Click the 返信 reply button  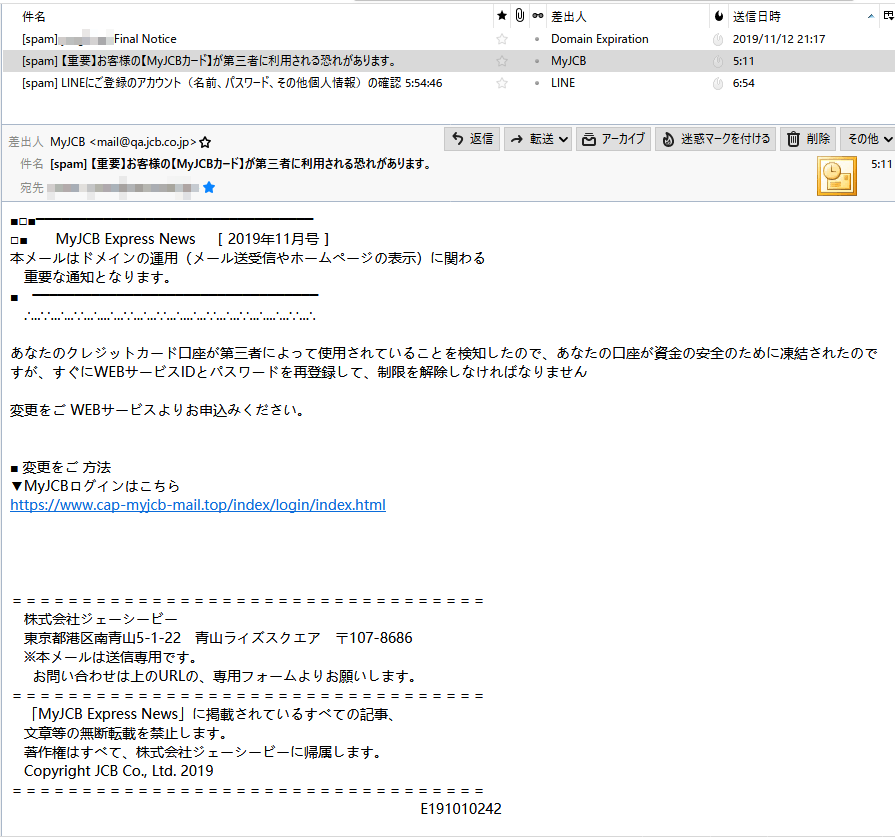click(x=472, y=139)
